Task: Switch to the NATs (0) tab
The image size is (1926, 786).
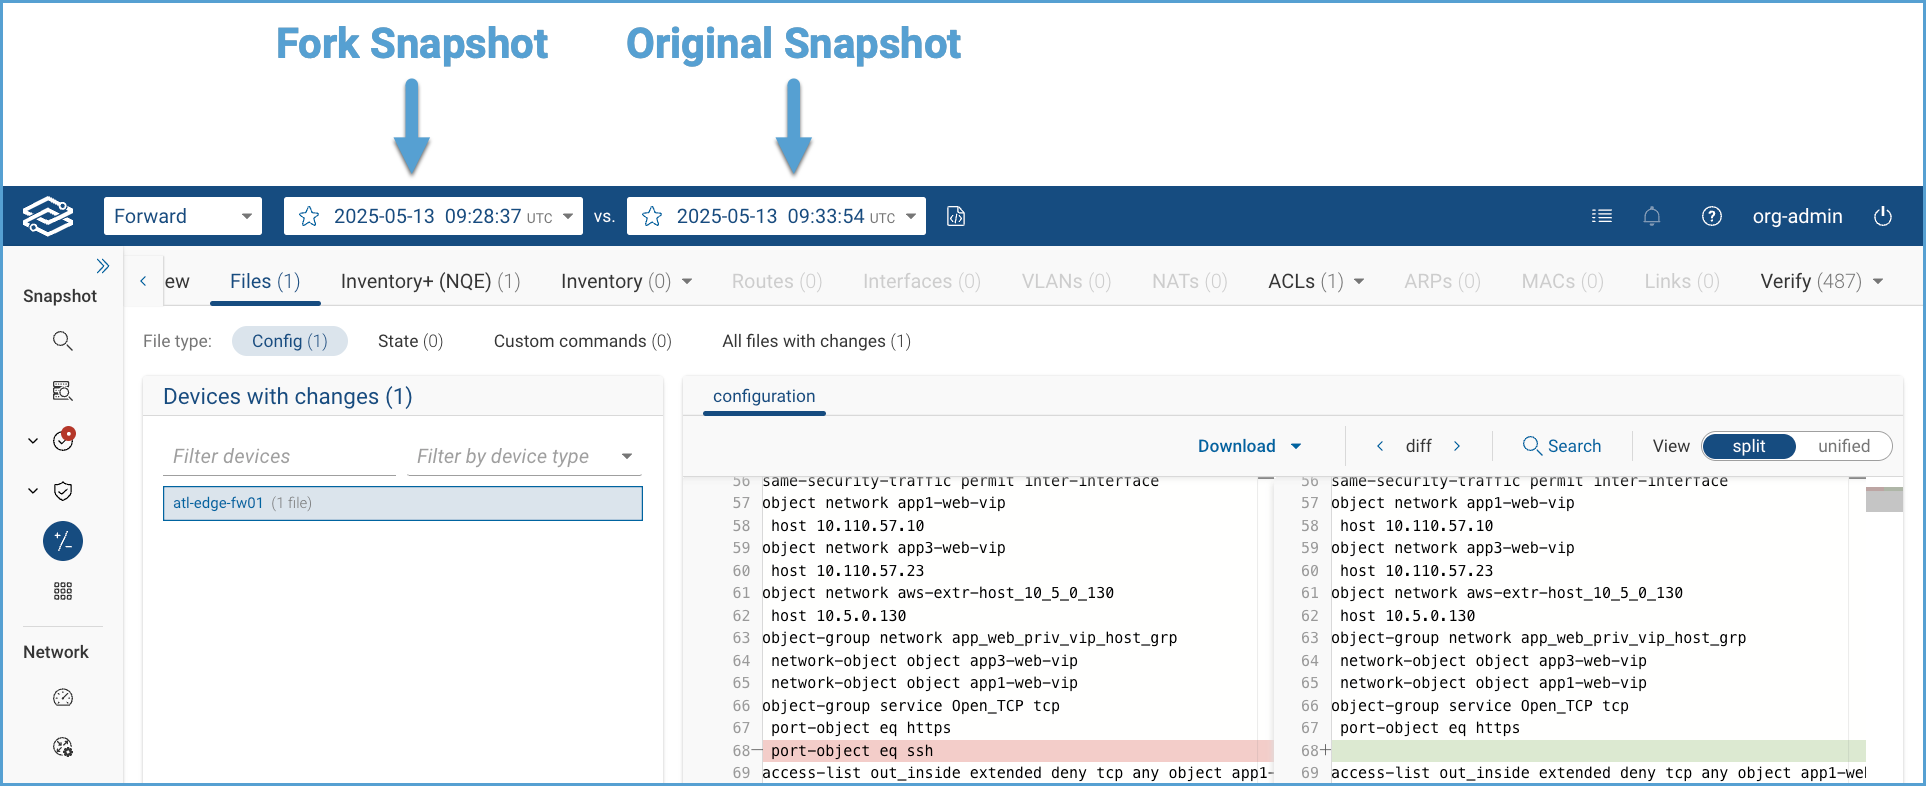Action: 1190,281
